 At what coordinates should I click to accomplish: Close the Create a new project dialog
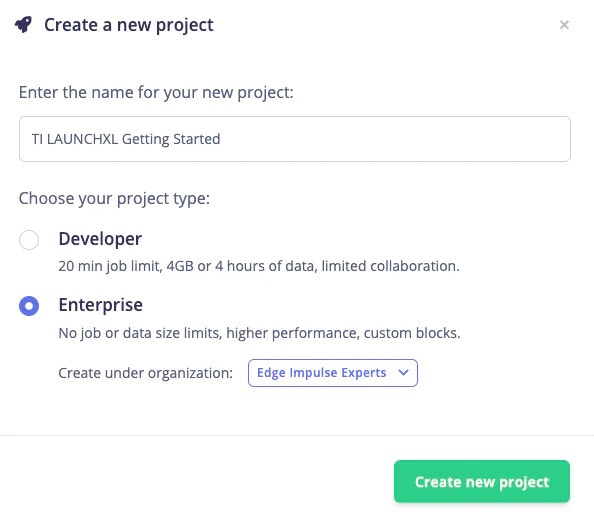pyautogui.click(x=564, y=25)
